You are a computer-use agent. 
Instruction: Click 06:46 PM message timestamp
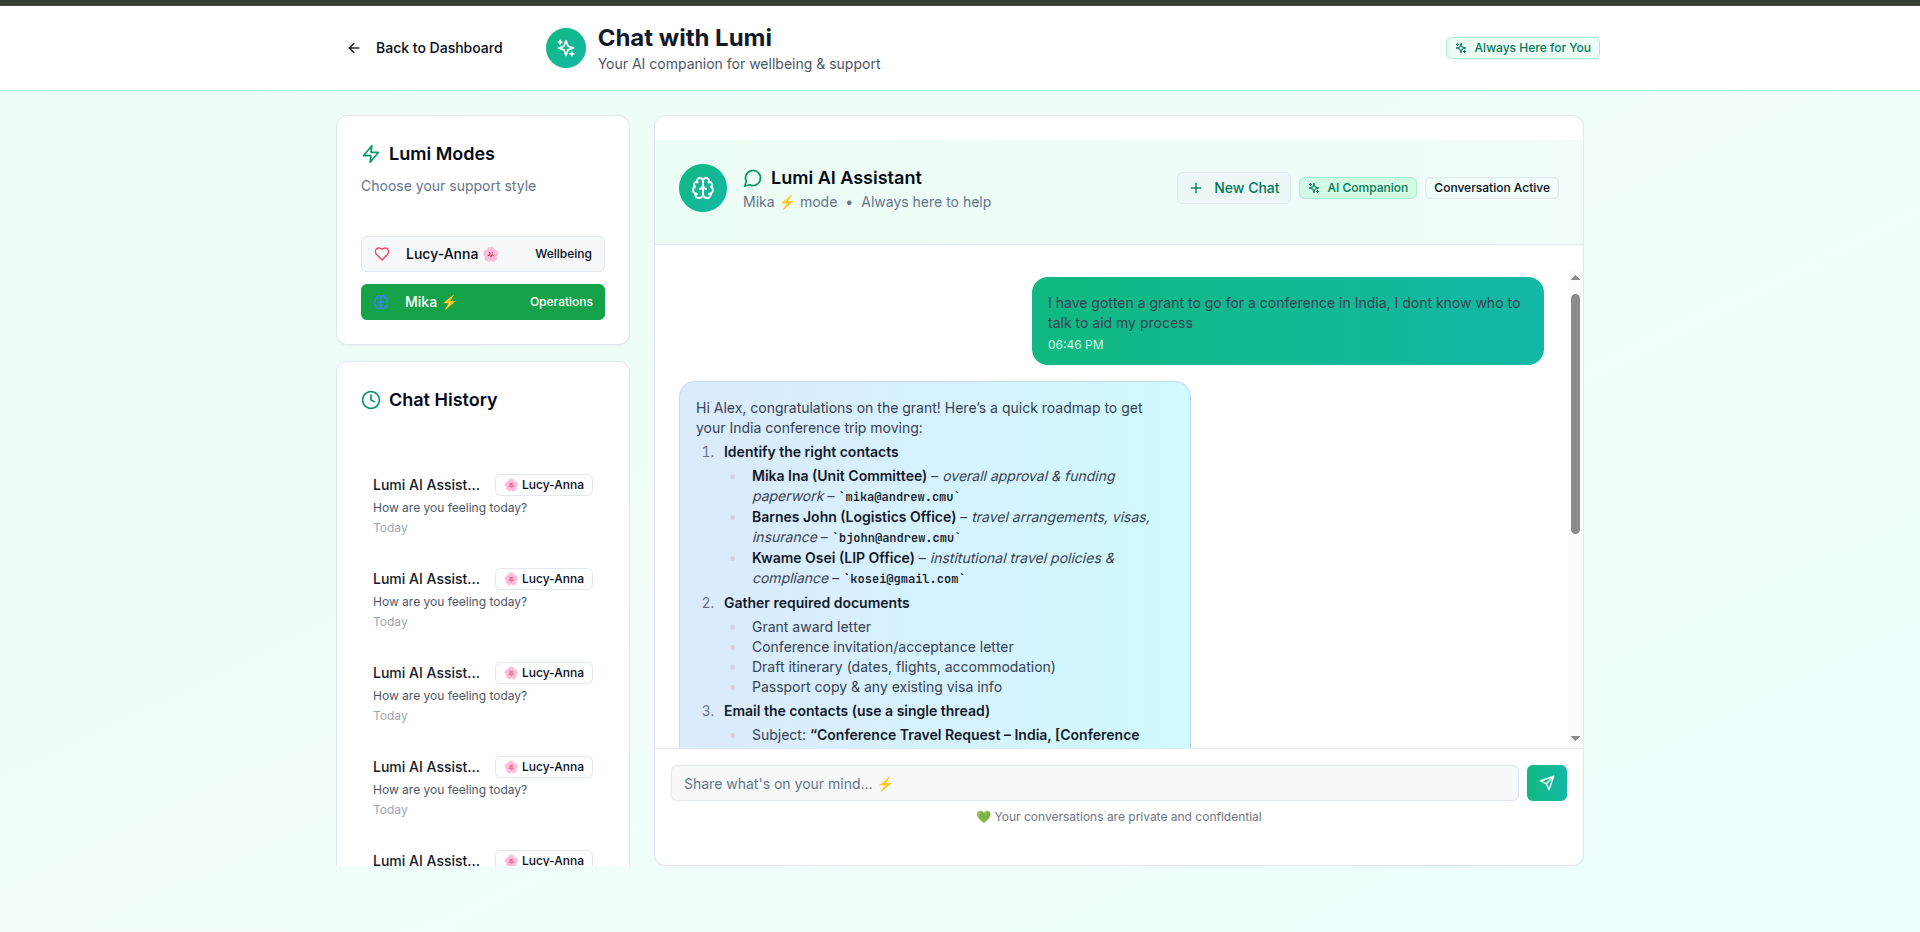click(x=1076, y=345)
